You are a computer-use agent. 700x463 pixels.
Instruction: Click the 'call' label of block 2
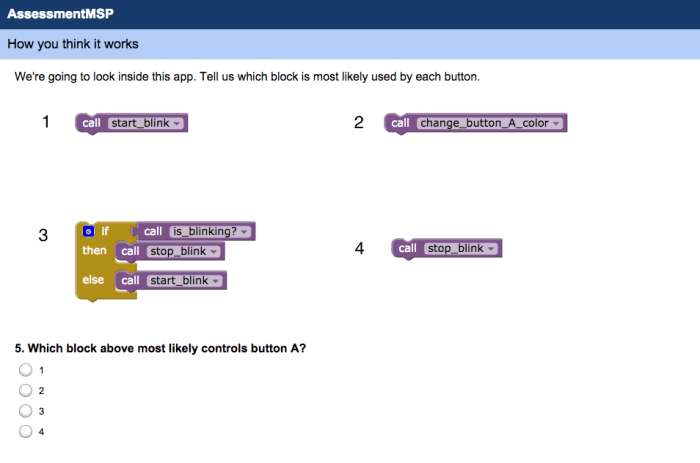(x=400, y=123)
